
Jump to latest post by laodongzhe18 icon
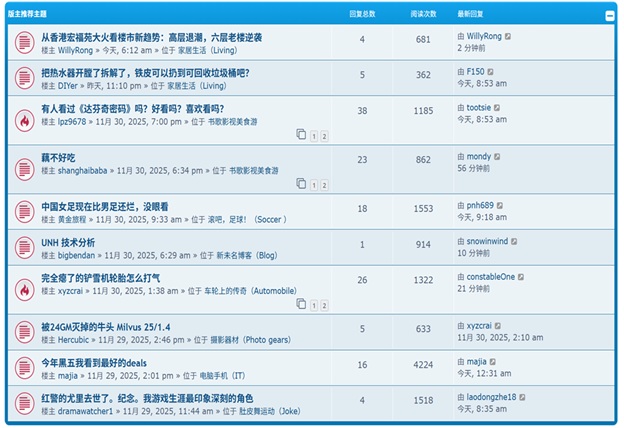tap(523, 397)
